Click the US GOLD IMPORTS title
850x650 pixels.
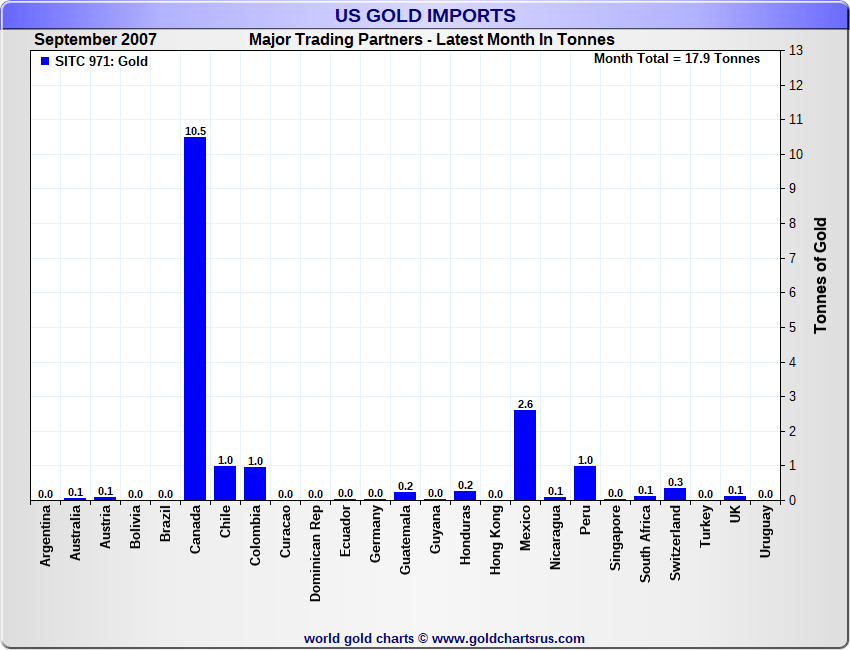425,15
